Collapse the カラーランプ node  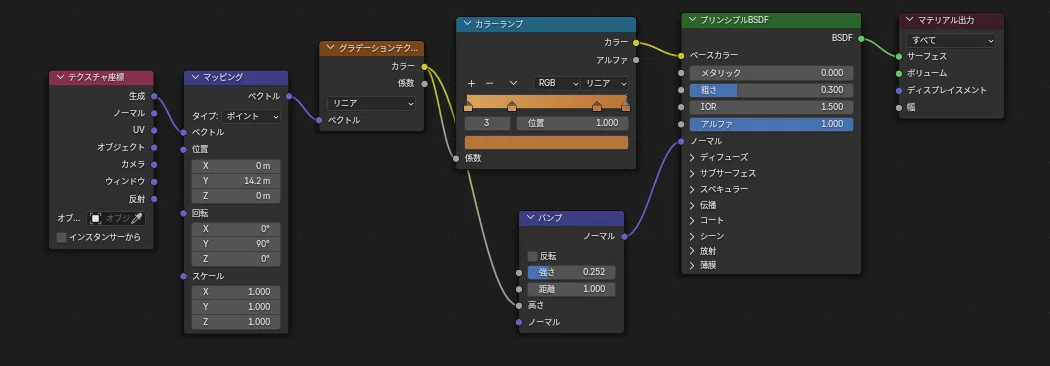(467, 24)
